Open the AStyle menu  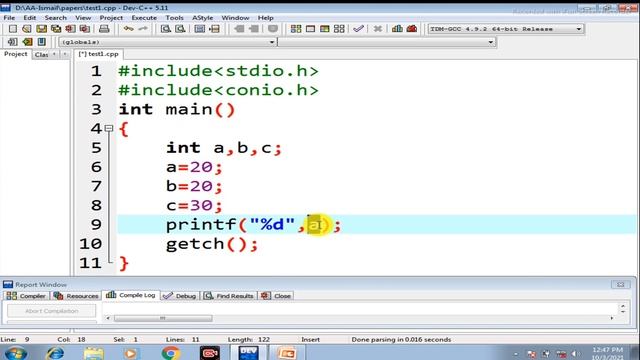202,18
